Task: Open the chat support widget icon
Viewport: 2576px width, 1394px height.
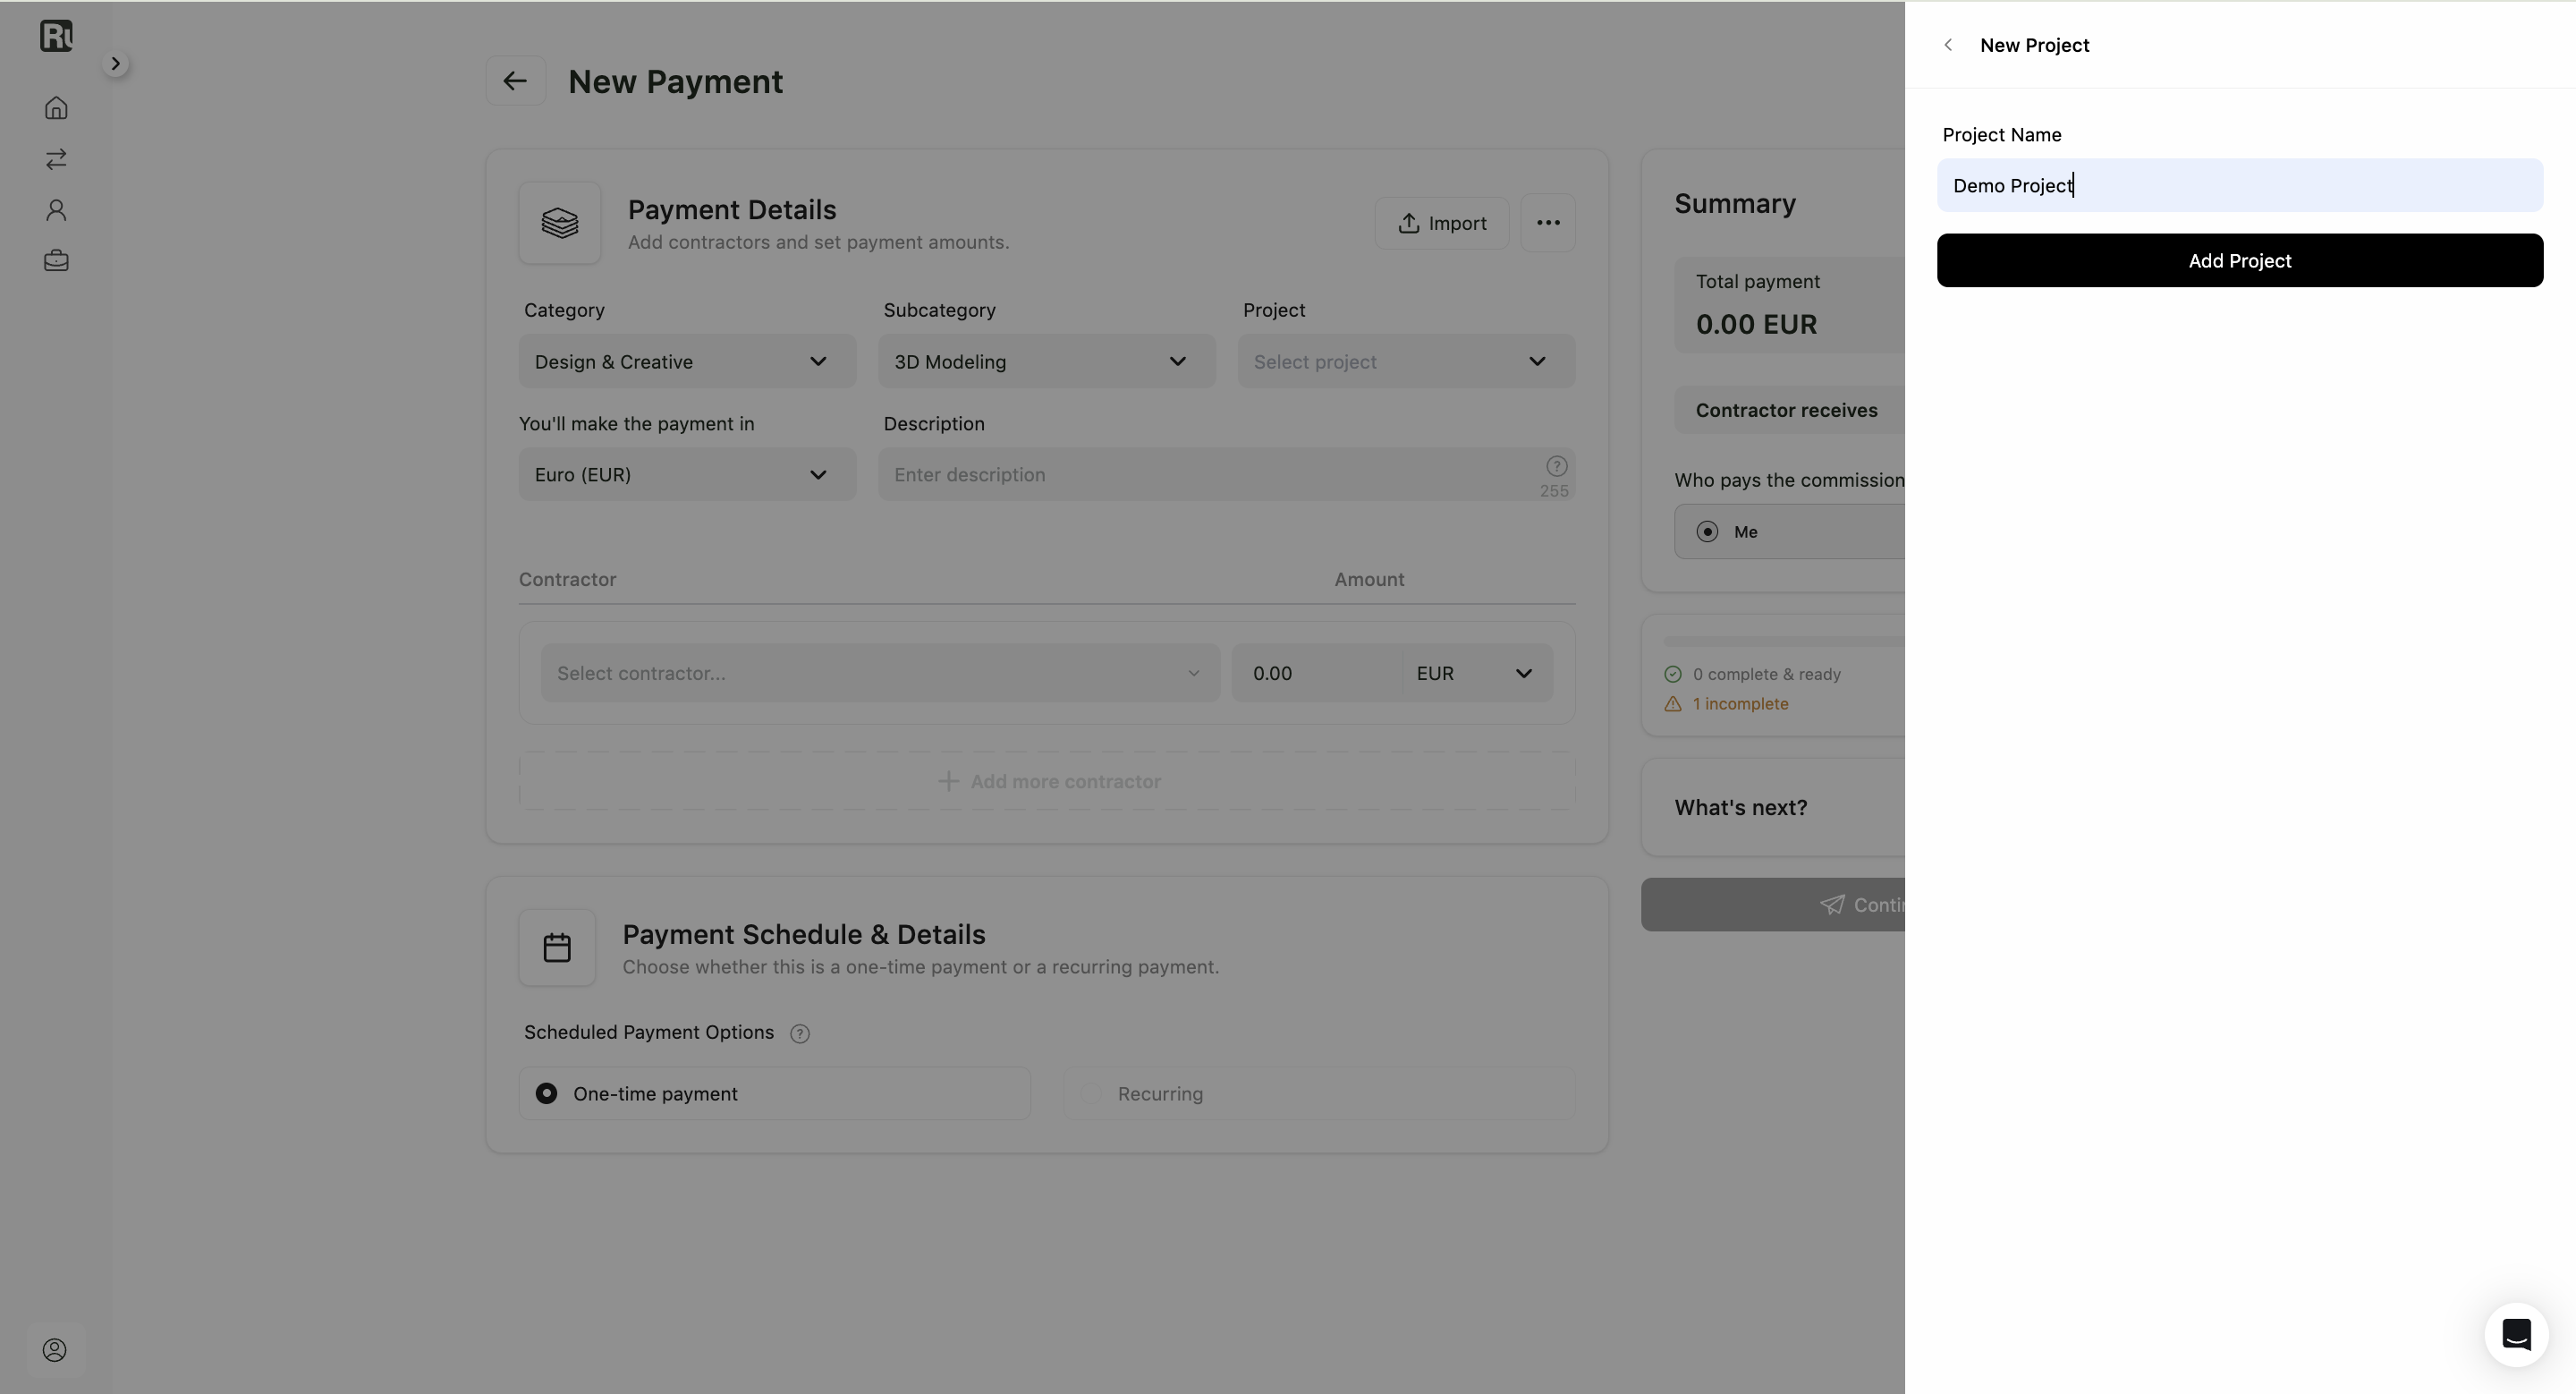Action: pyautogui.click(x=2516, y=1334)
